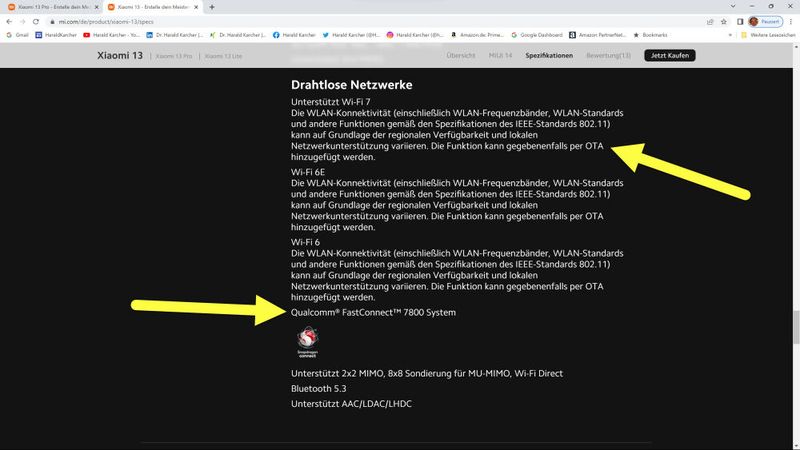Close the active Xiaomi 13 tab
The image size is (800, 450).
point(196,7)
